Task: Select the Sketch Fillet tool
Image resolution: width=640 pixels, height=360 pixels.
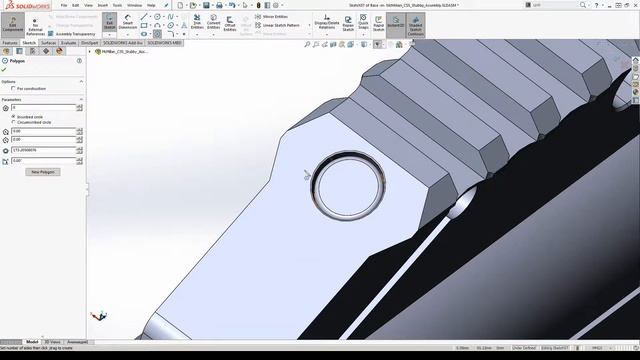Action: (171, 34)
